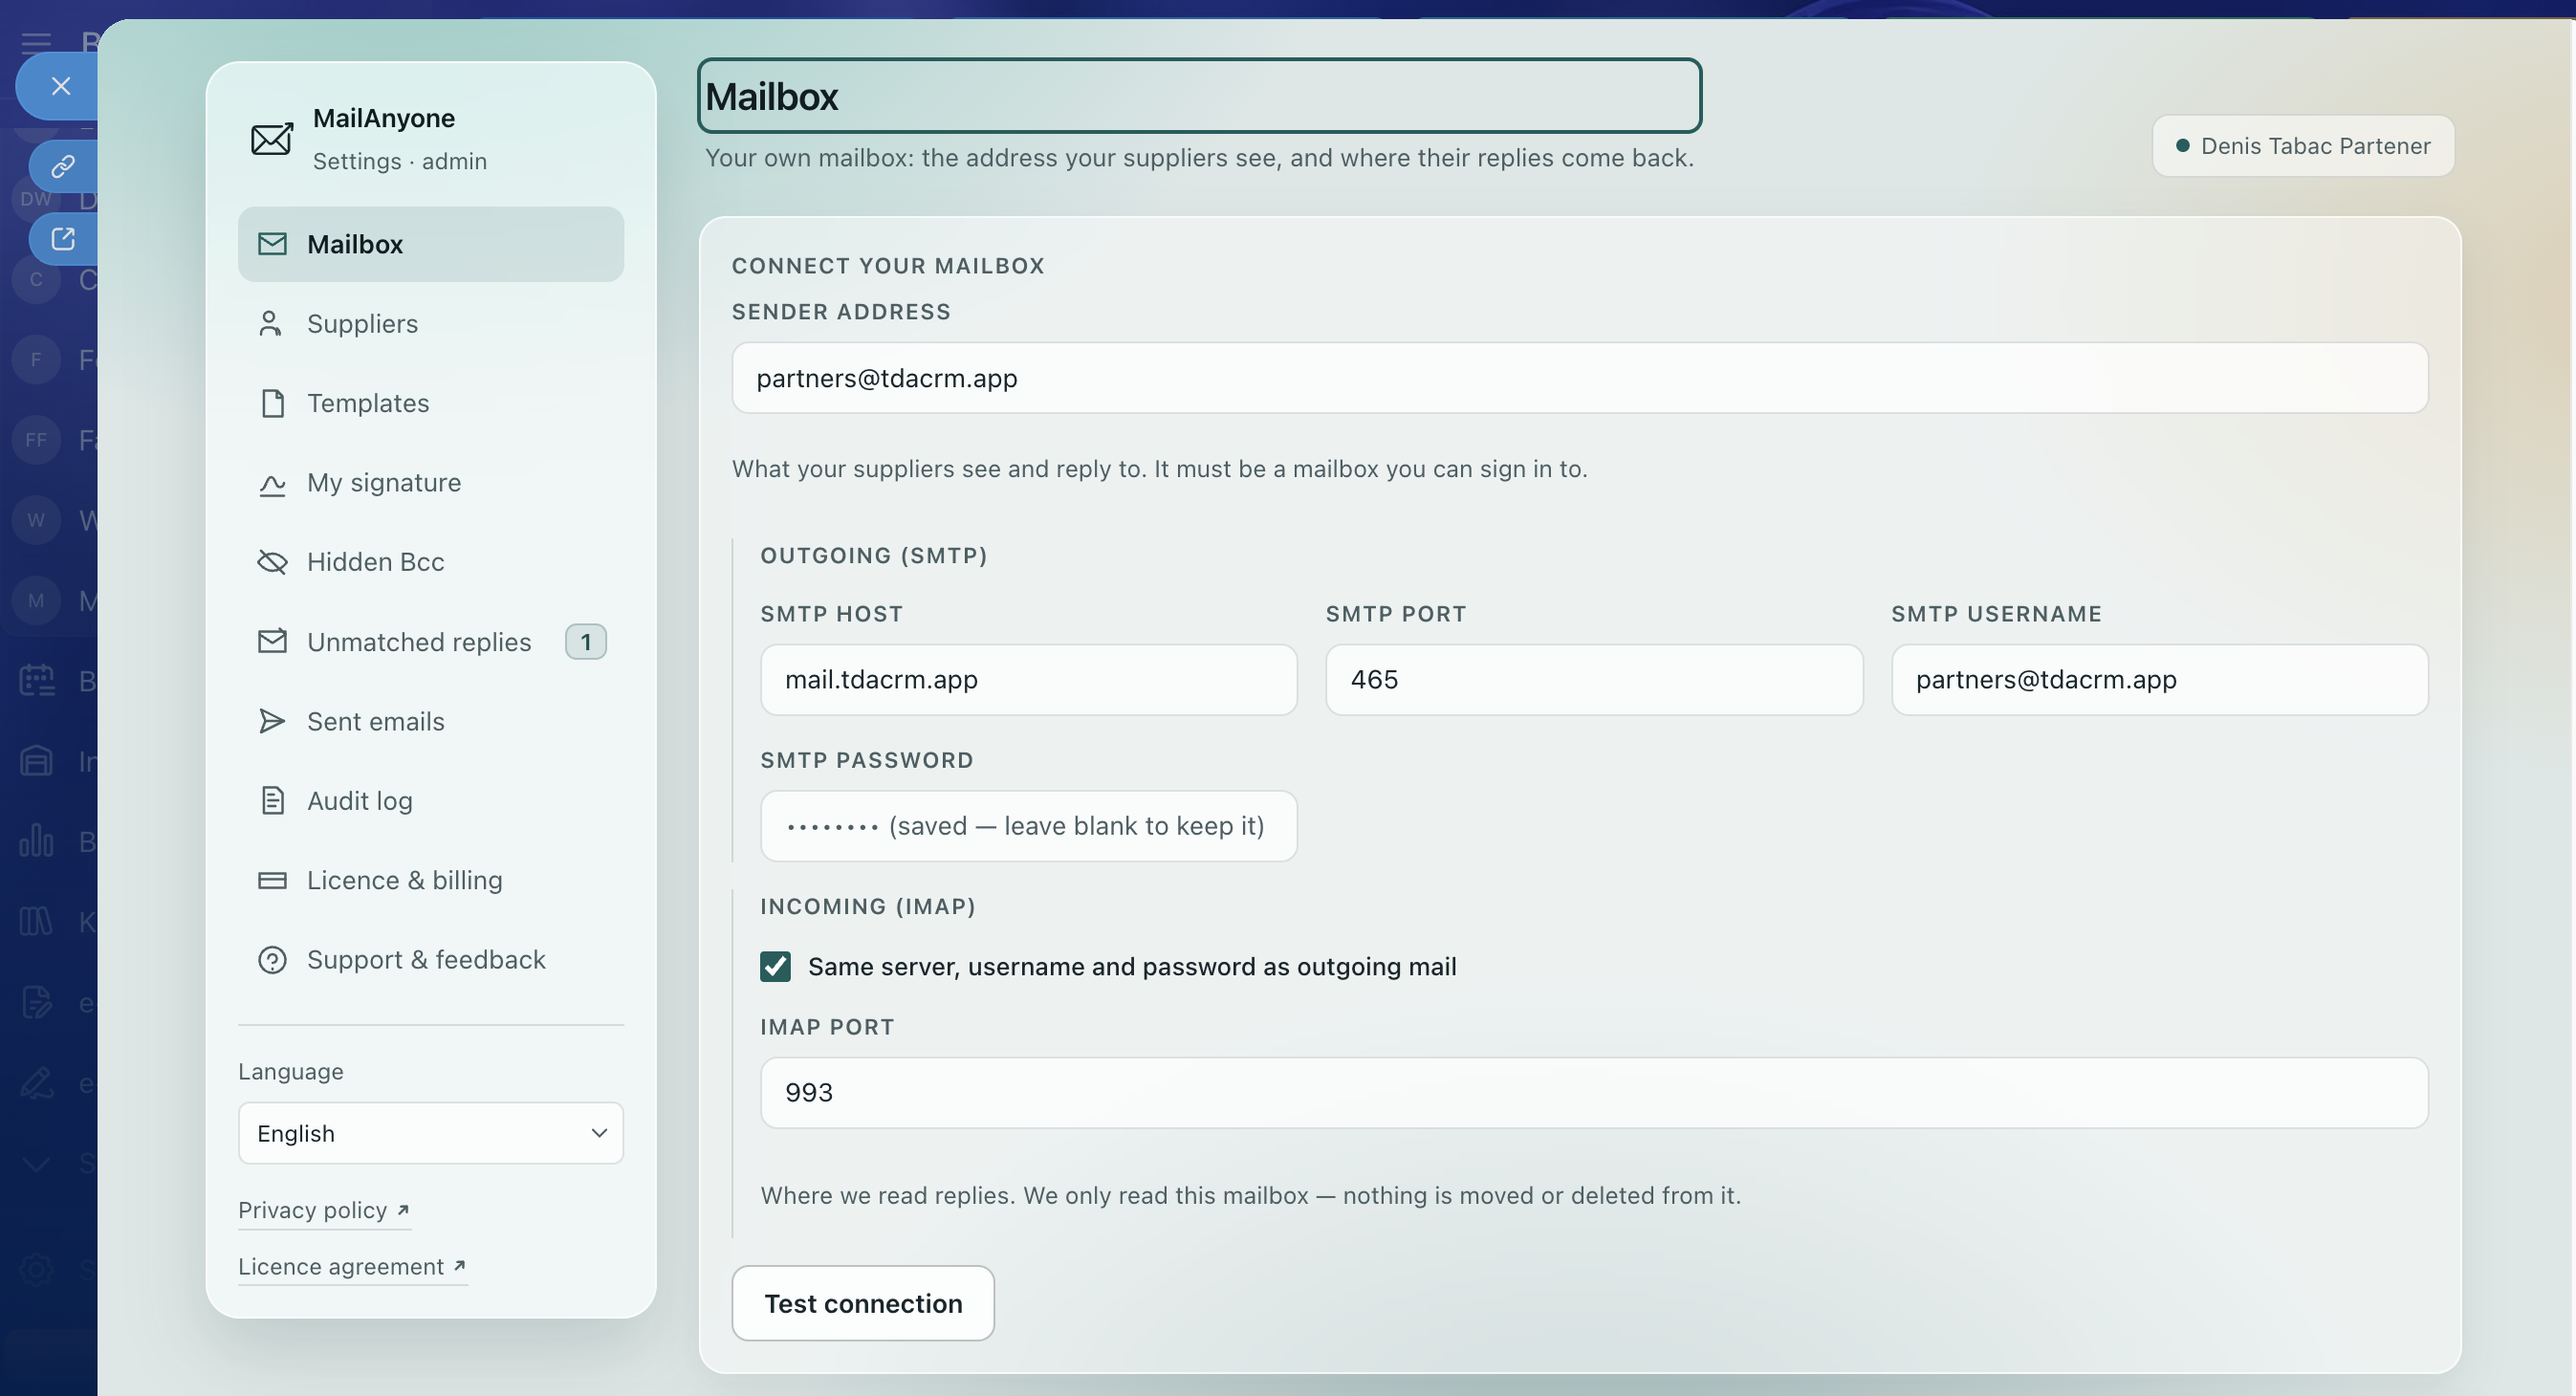Open the Hidden Bcc settings
Viewport: 2576px width, 1396px height.
coord(431,562)
